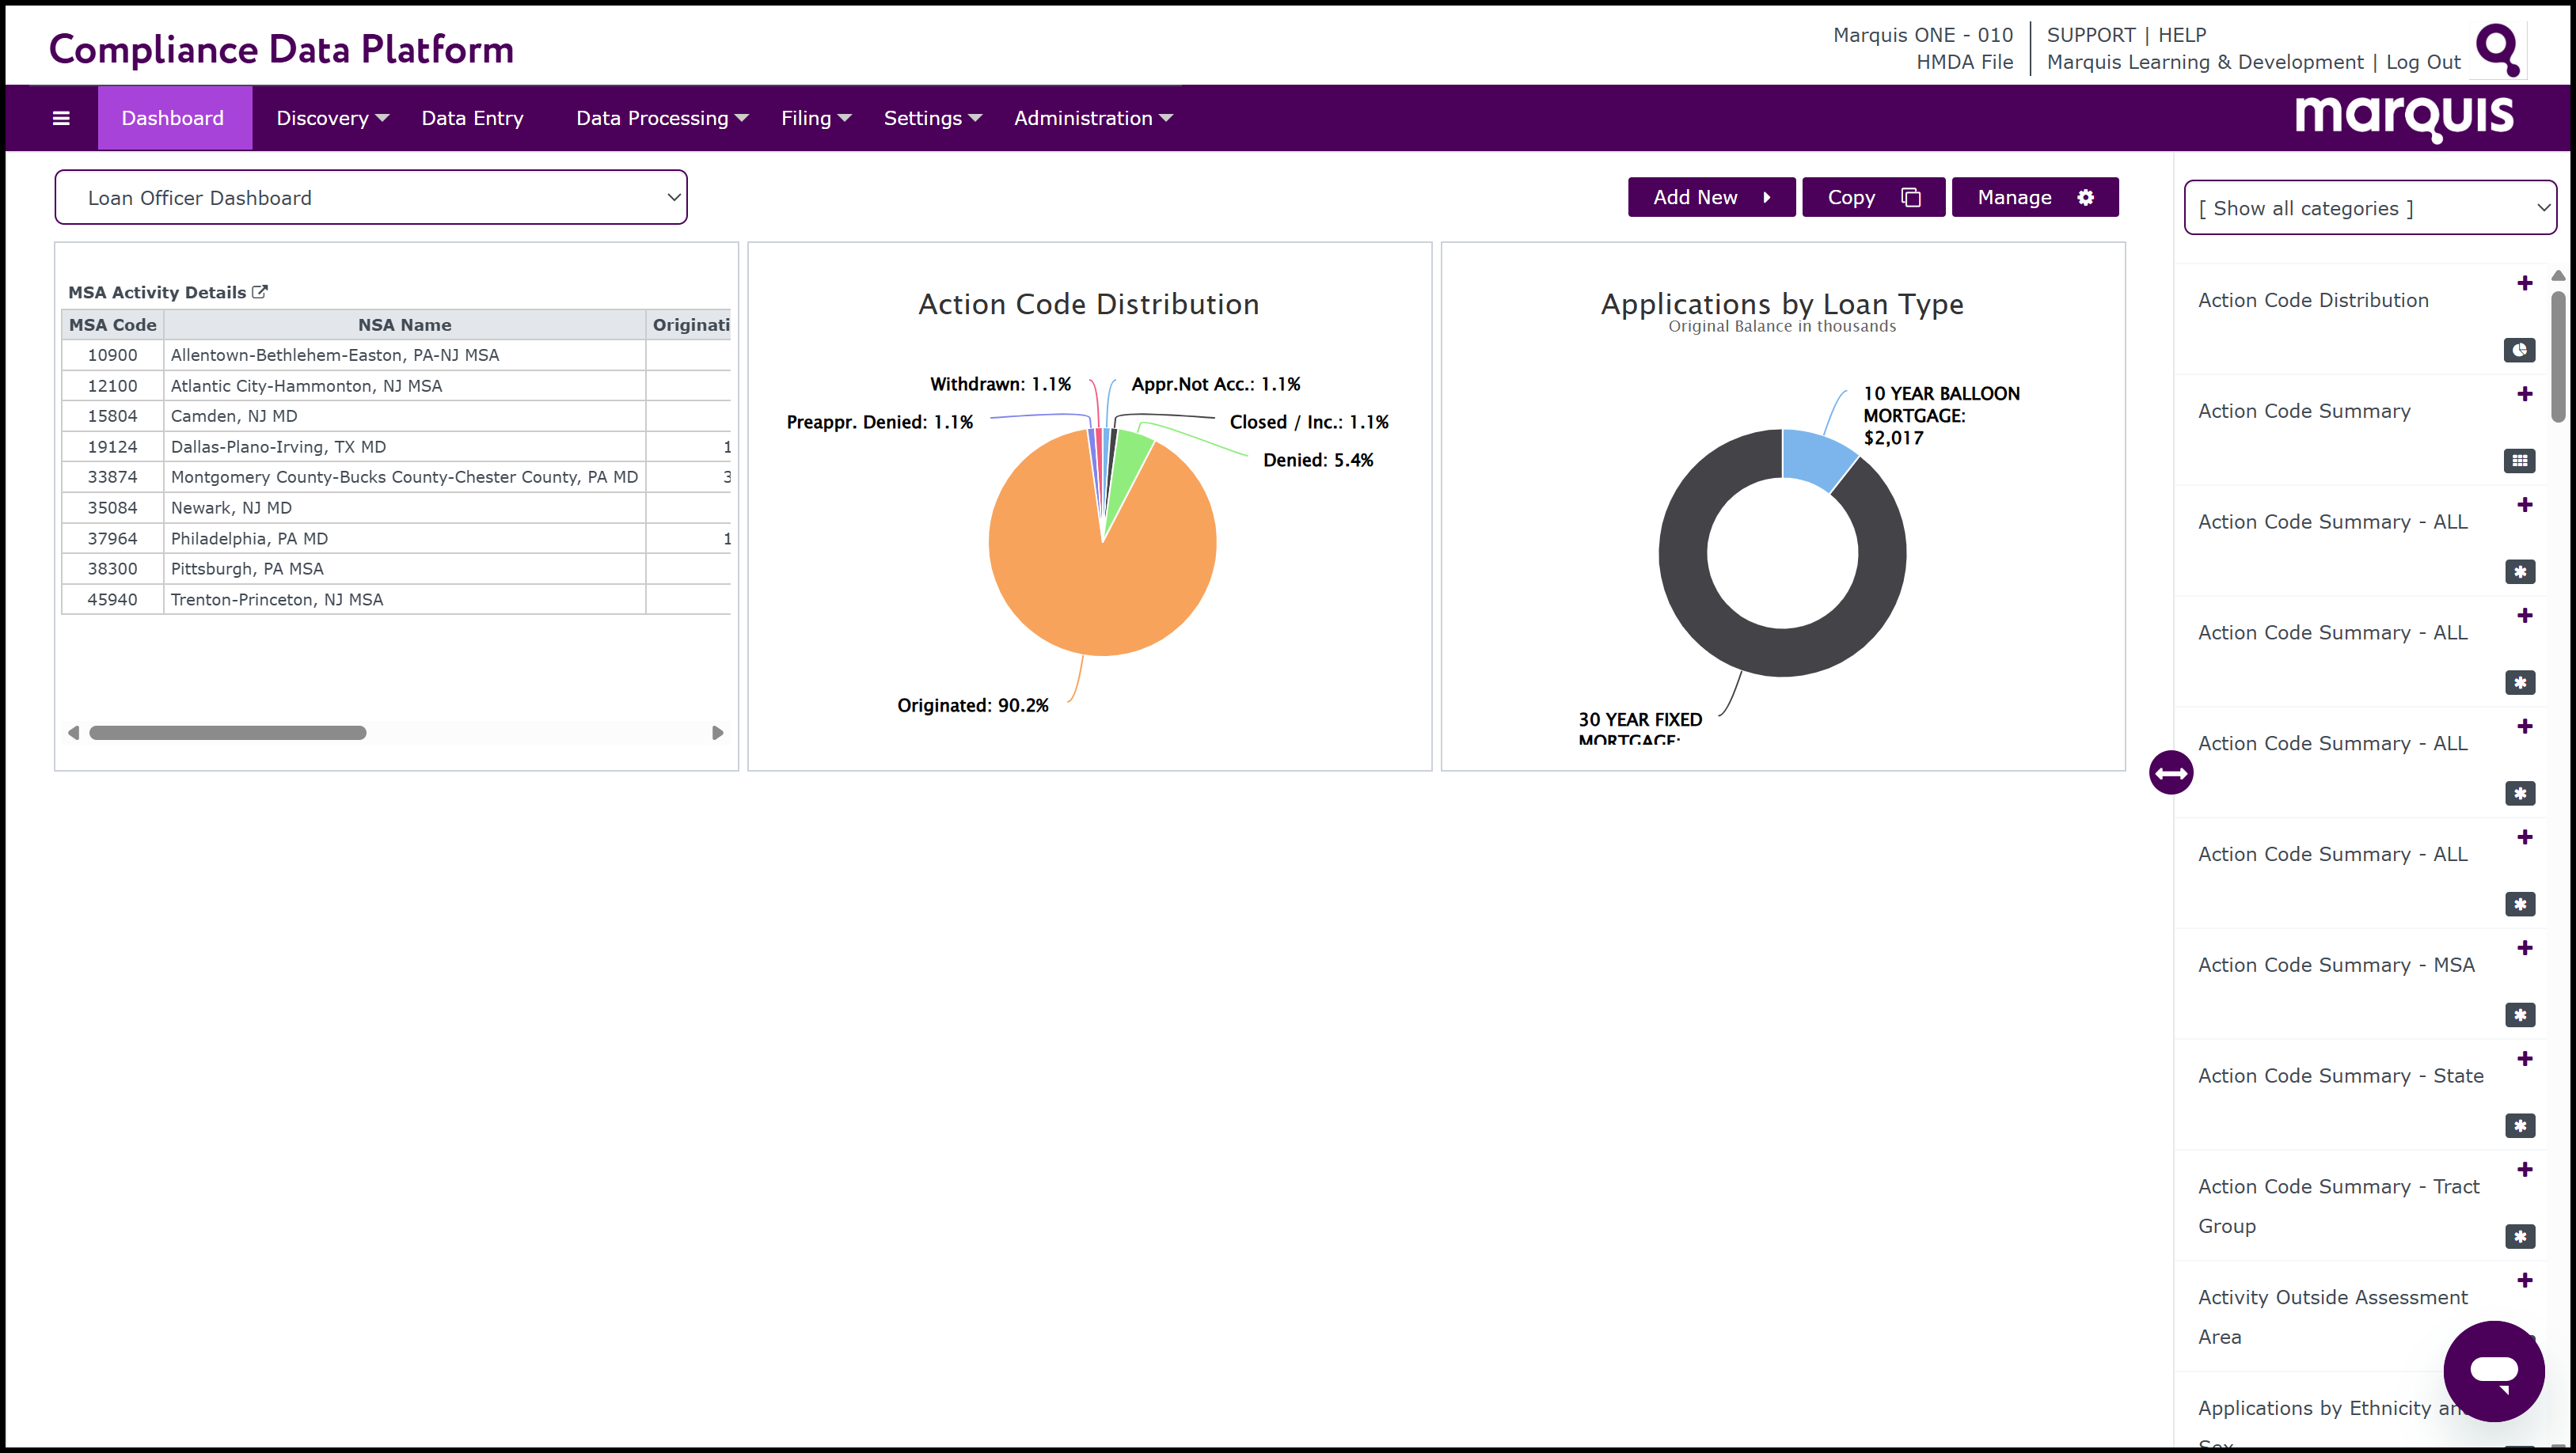Toggle side panel with resize arrow button

click(x=2170, y=773)
